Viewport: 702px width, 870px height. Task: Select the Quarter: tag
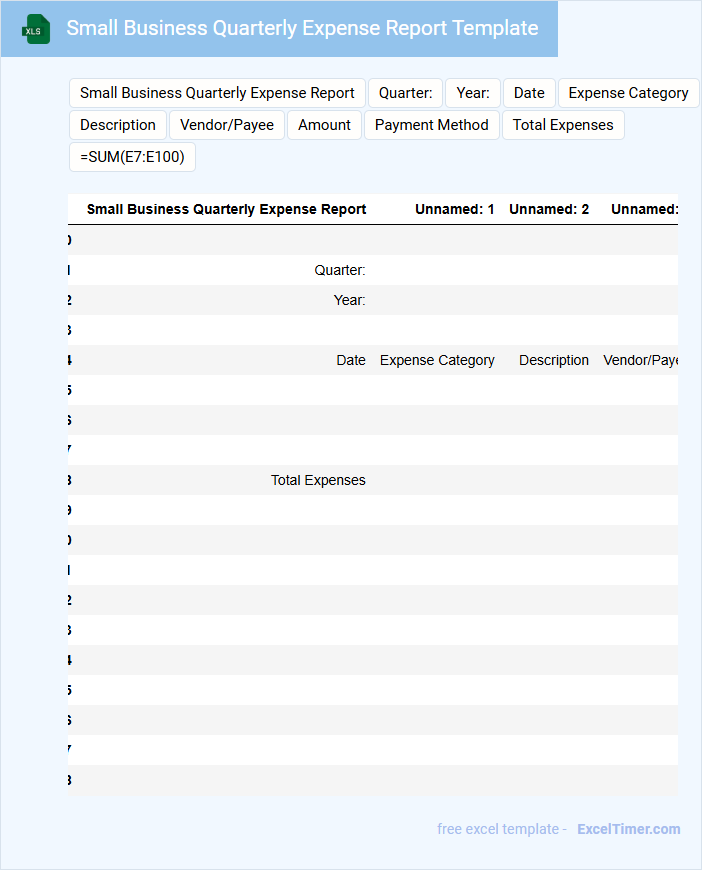click(406, 93)
